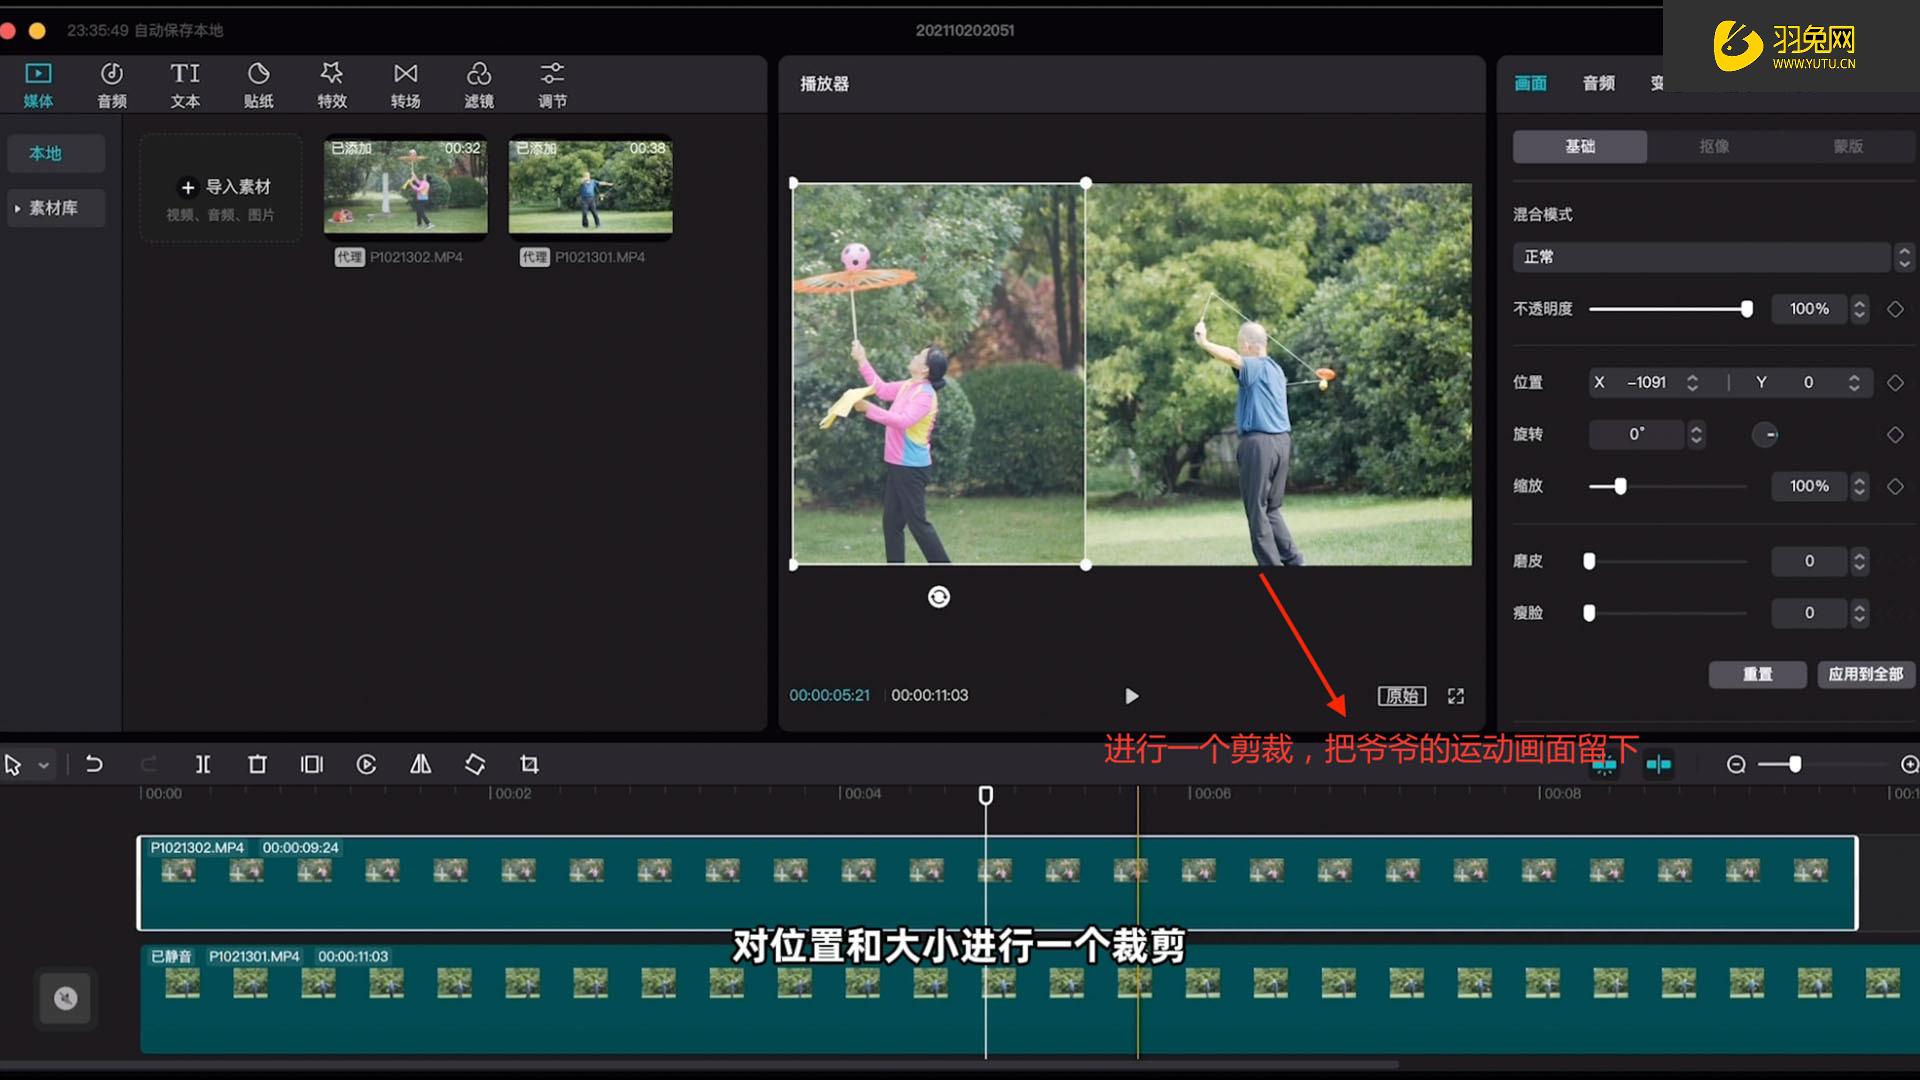The image size is (1920, 1080).
Task: Click the rotation degree field
Action: [x=1637, y=434]
